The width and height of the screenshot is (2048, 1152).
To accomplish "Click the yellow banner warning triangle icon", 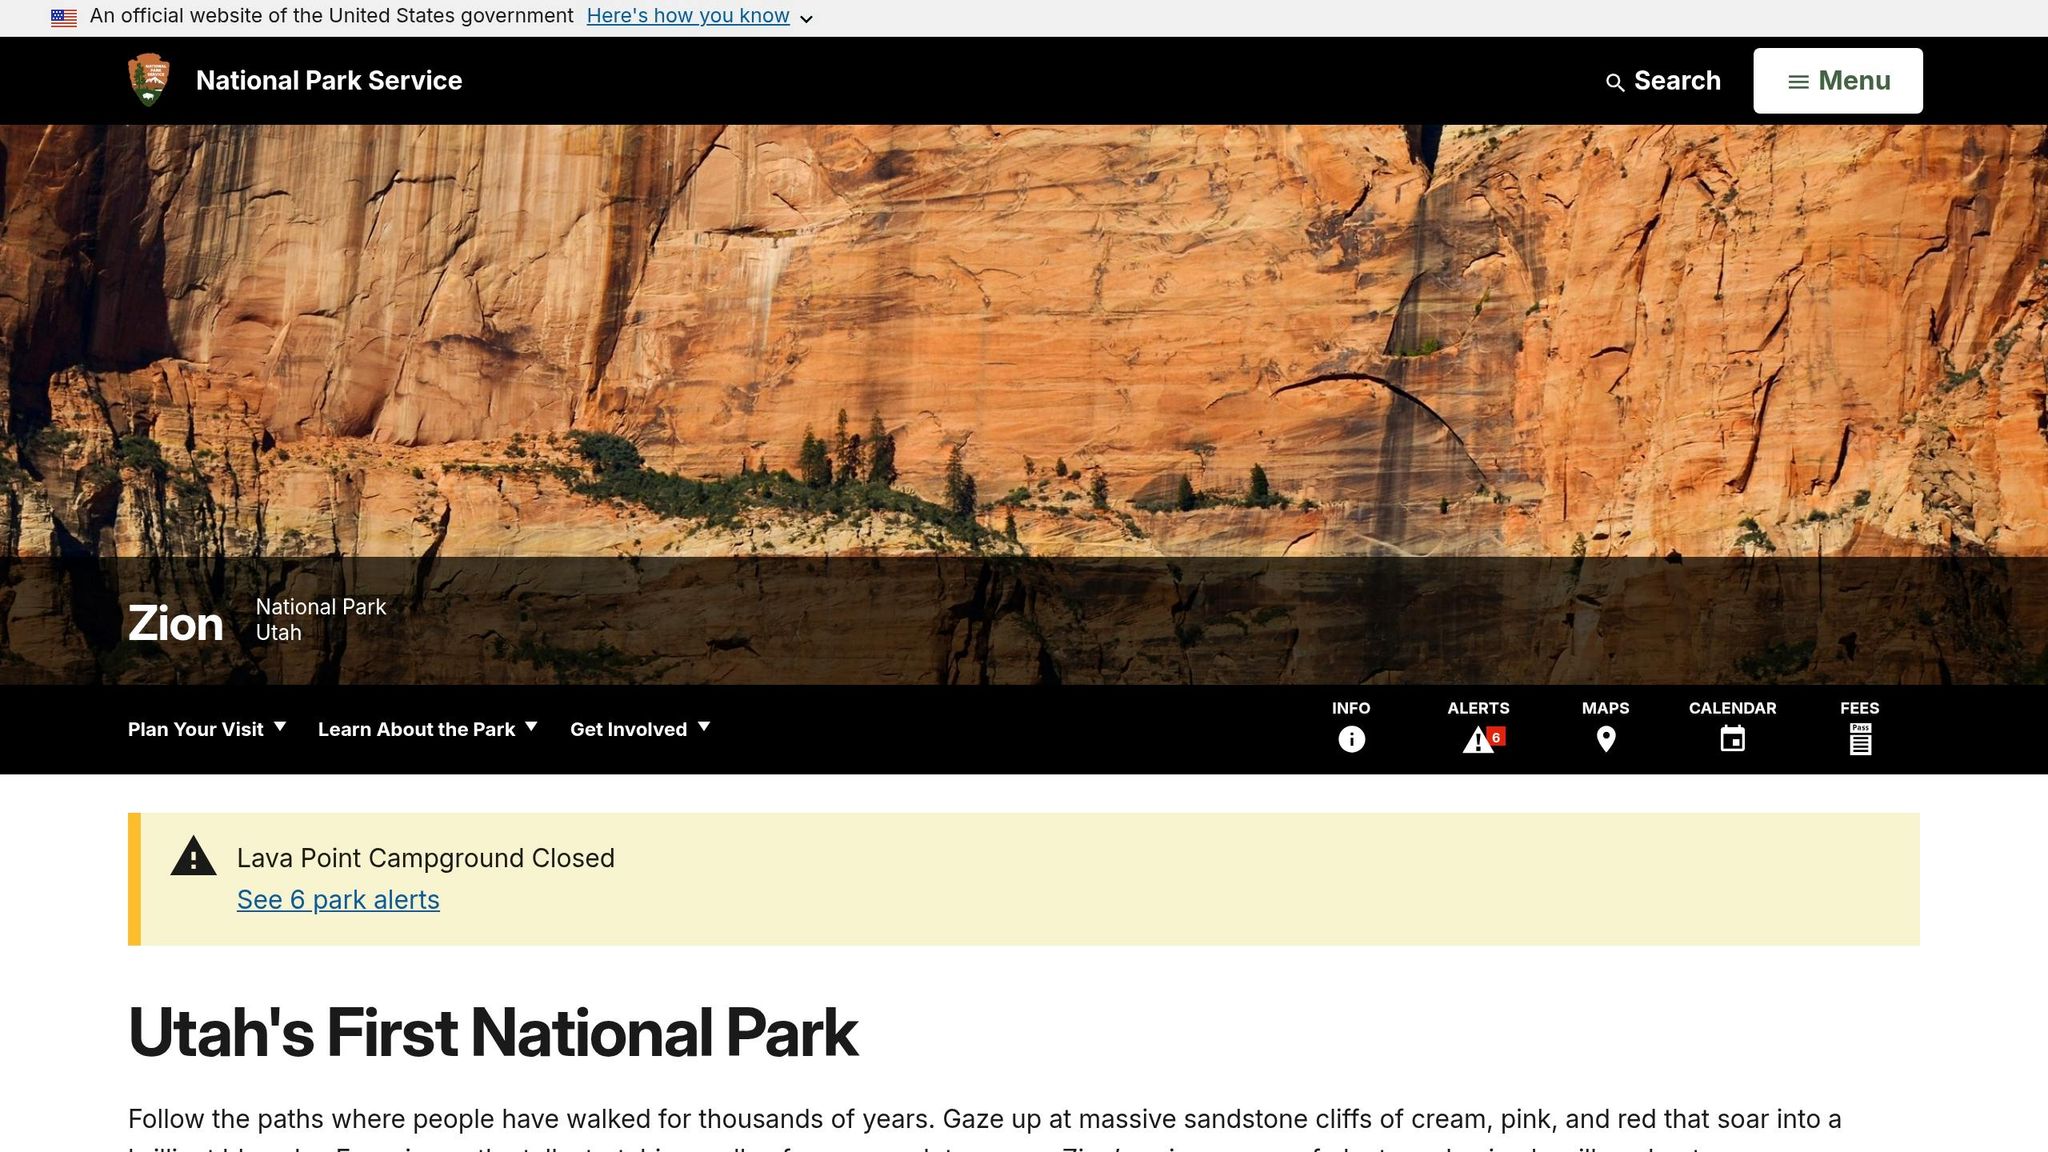I will 193,856.
